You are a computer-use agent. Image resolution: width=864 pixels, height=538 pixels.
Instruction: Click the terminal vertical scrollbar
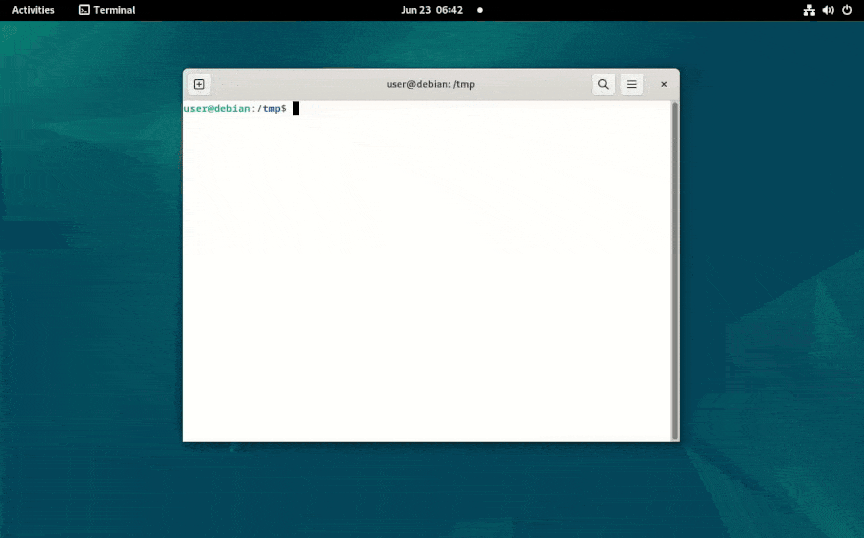[x=675, y=271]
